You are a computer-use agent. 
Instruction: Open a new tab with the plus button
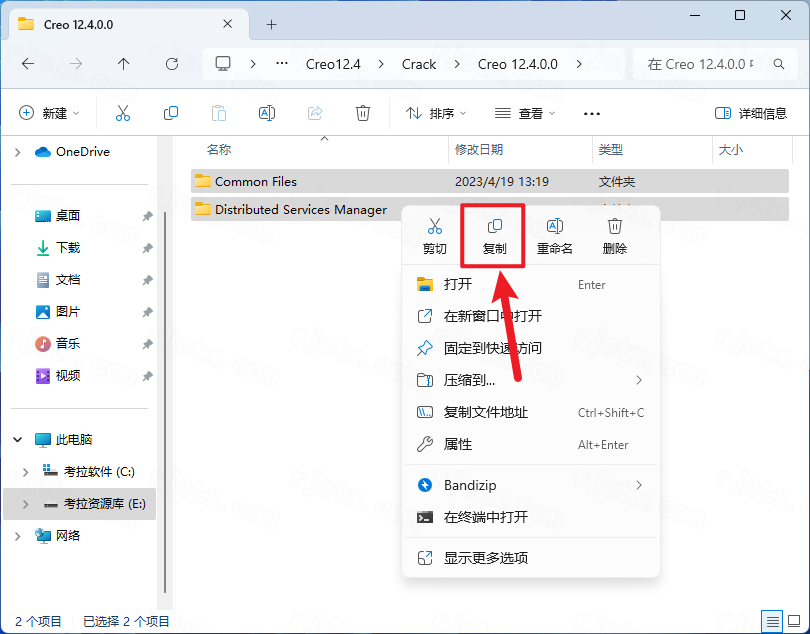click(x=272, y=24)
